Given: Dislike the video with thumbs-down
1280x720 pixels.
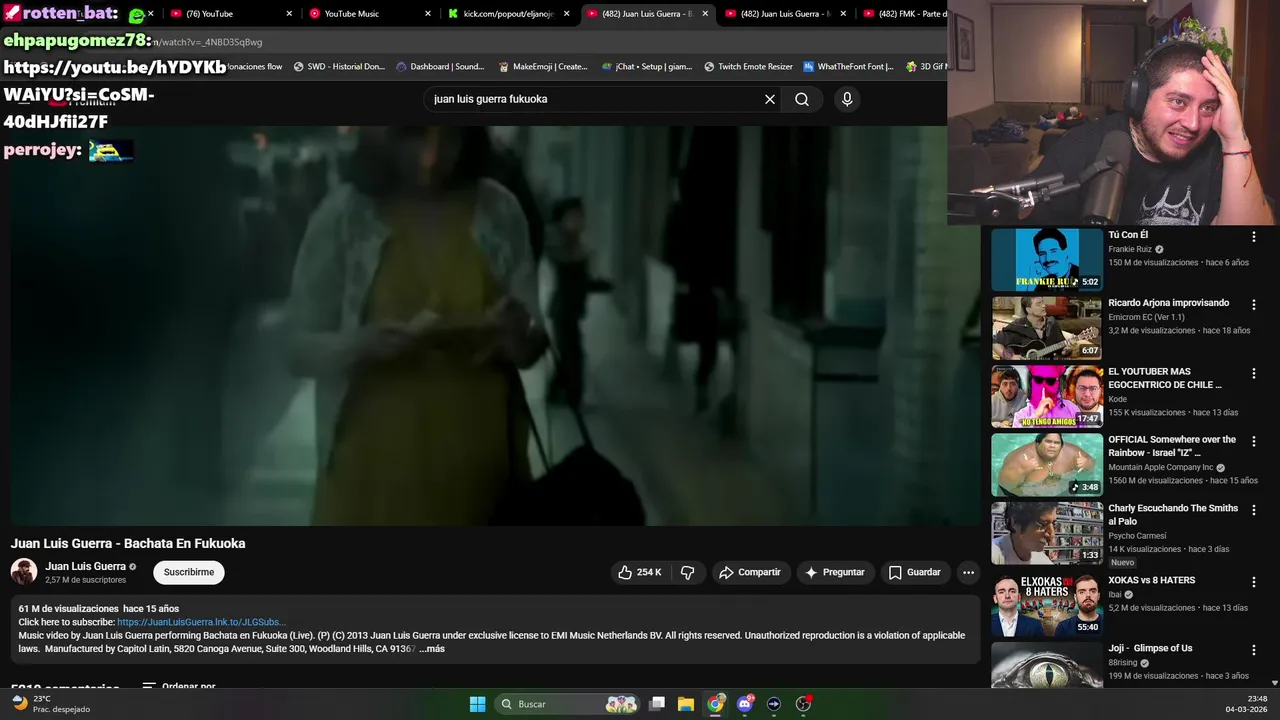Looking at the screenshot, I should tap(687, 572).
